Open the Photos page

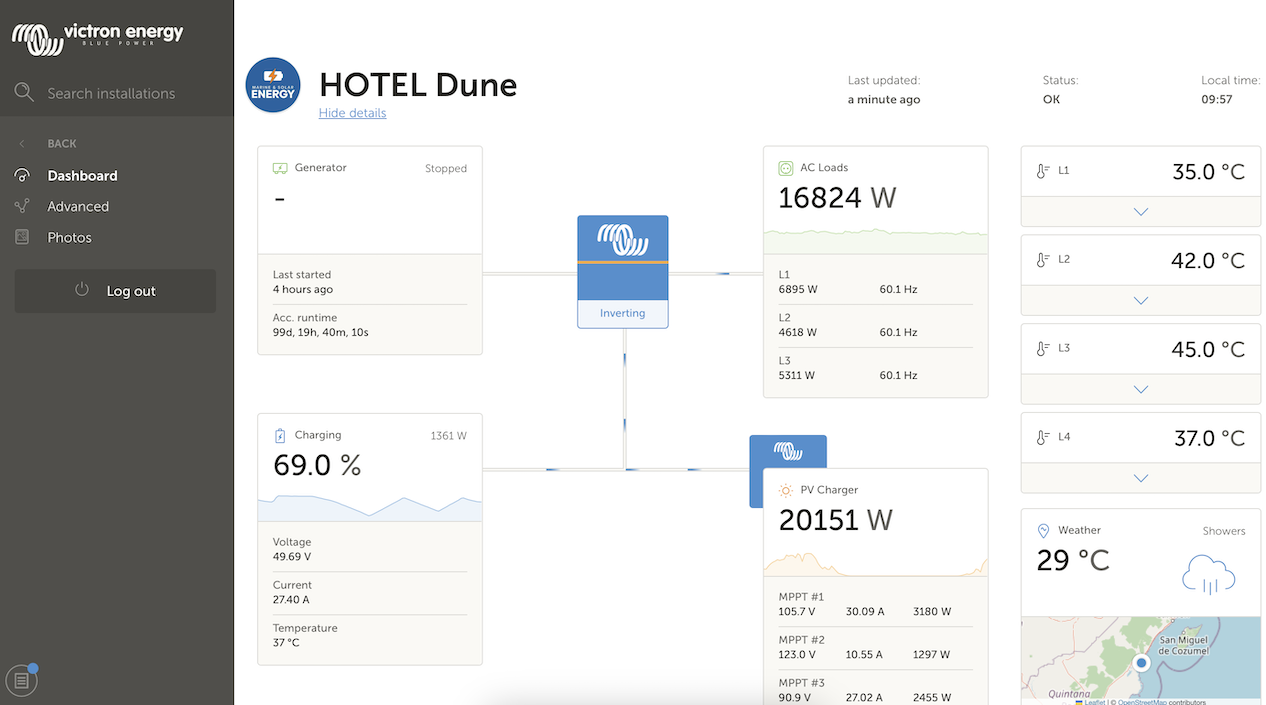69,238
